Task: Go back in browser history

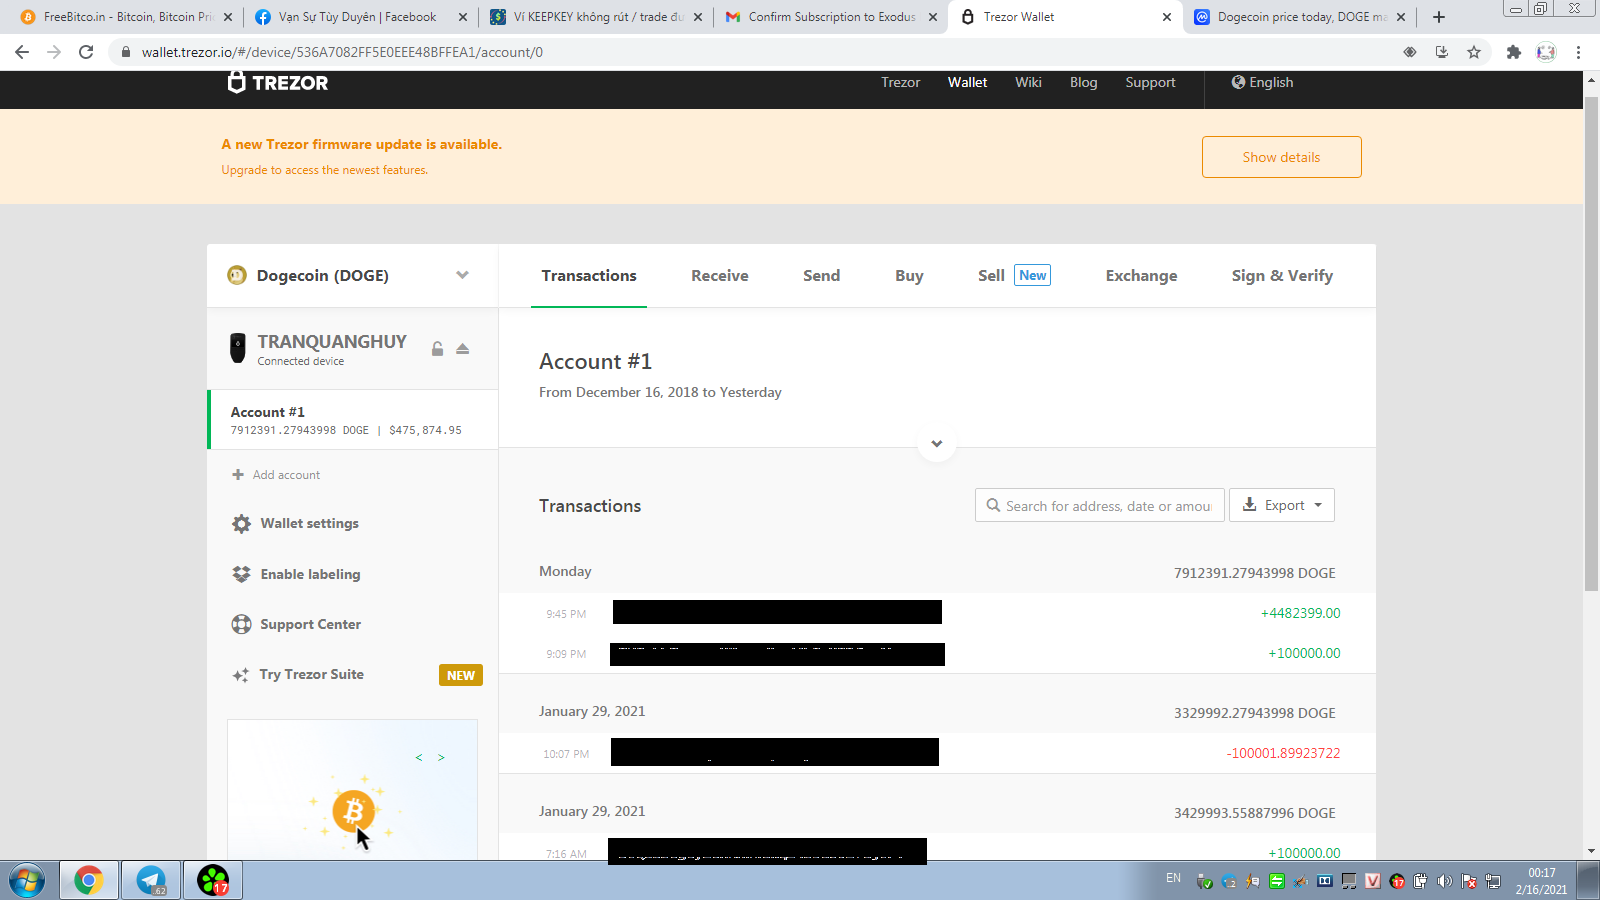Action: pyautogui.click(x=22, y=52)
